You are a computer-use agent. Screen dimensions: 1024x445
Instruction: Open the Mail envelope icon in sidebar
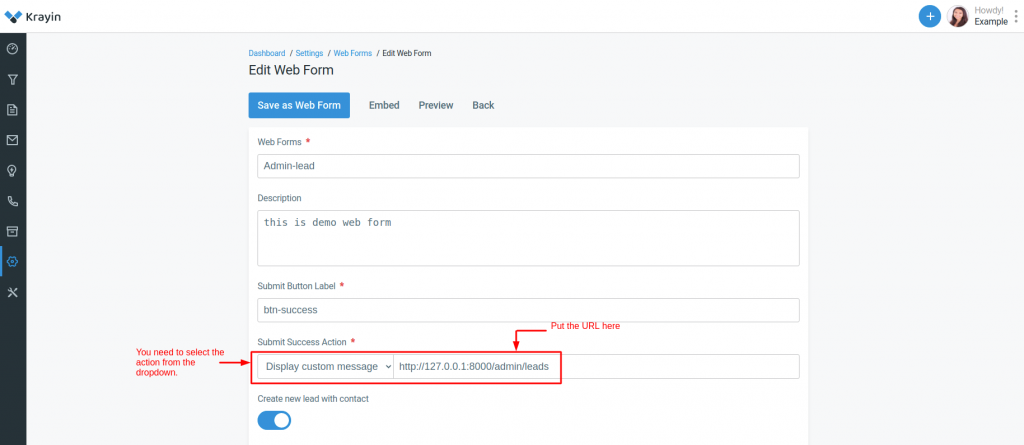[x=12, y=140]
